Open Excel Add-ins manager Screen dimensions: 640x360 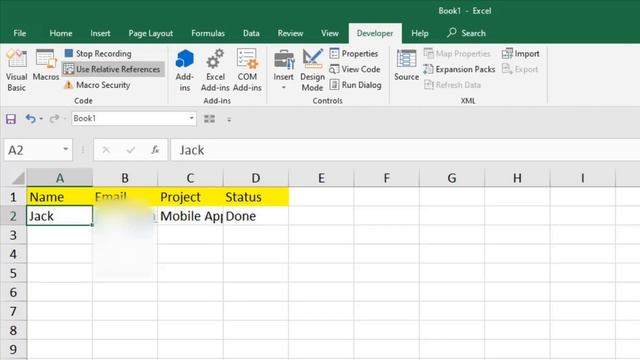pyautogui.click(x=215, y=70)
